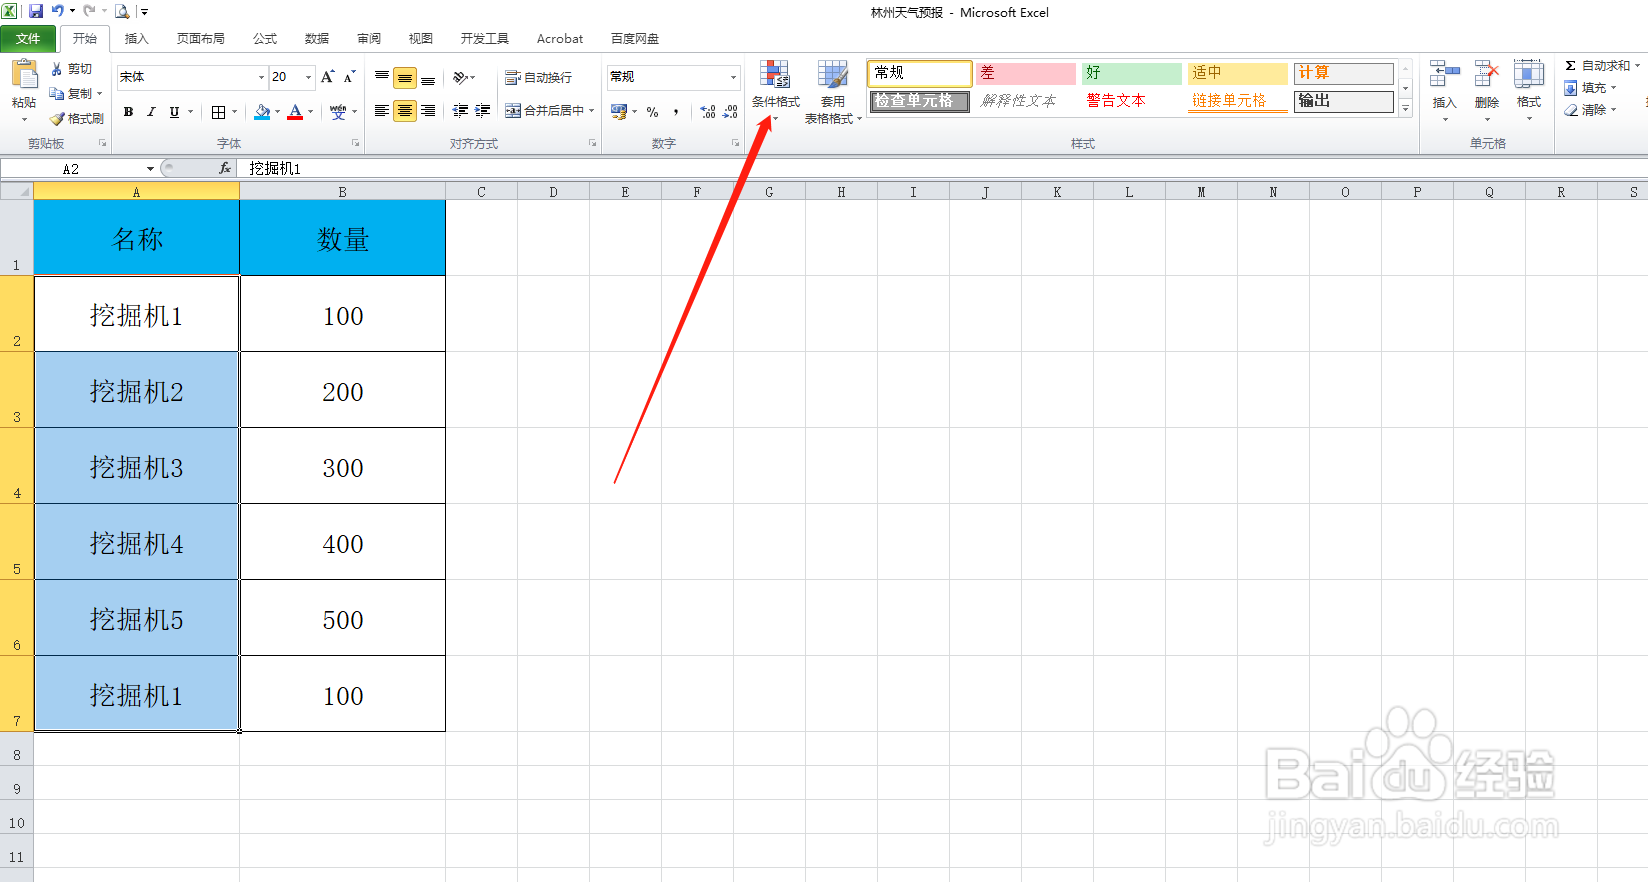Click the Comma Style icon

(x=677, y=112)
